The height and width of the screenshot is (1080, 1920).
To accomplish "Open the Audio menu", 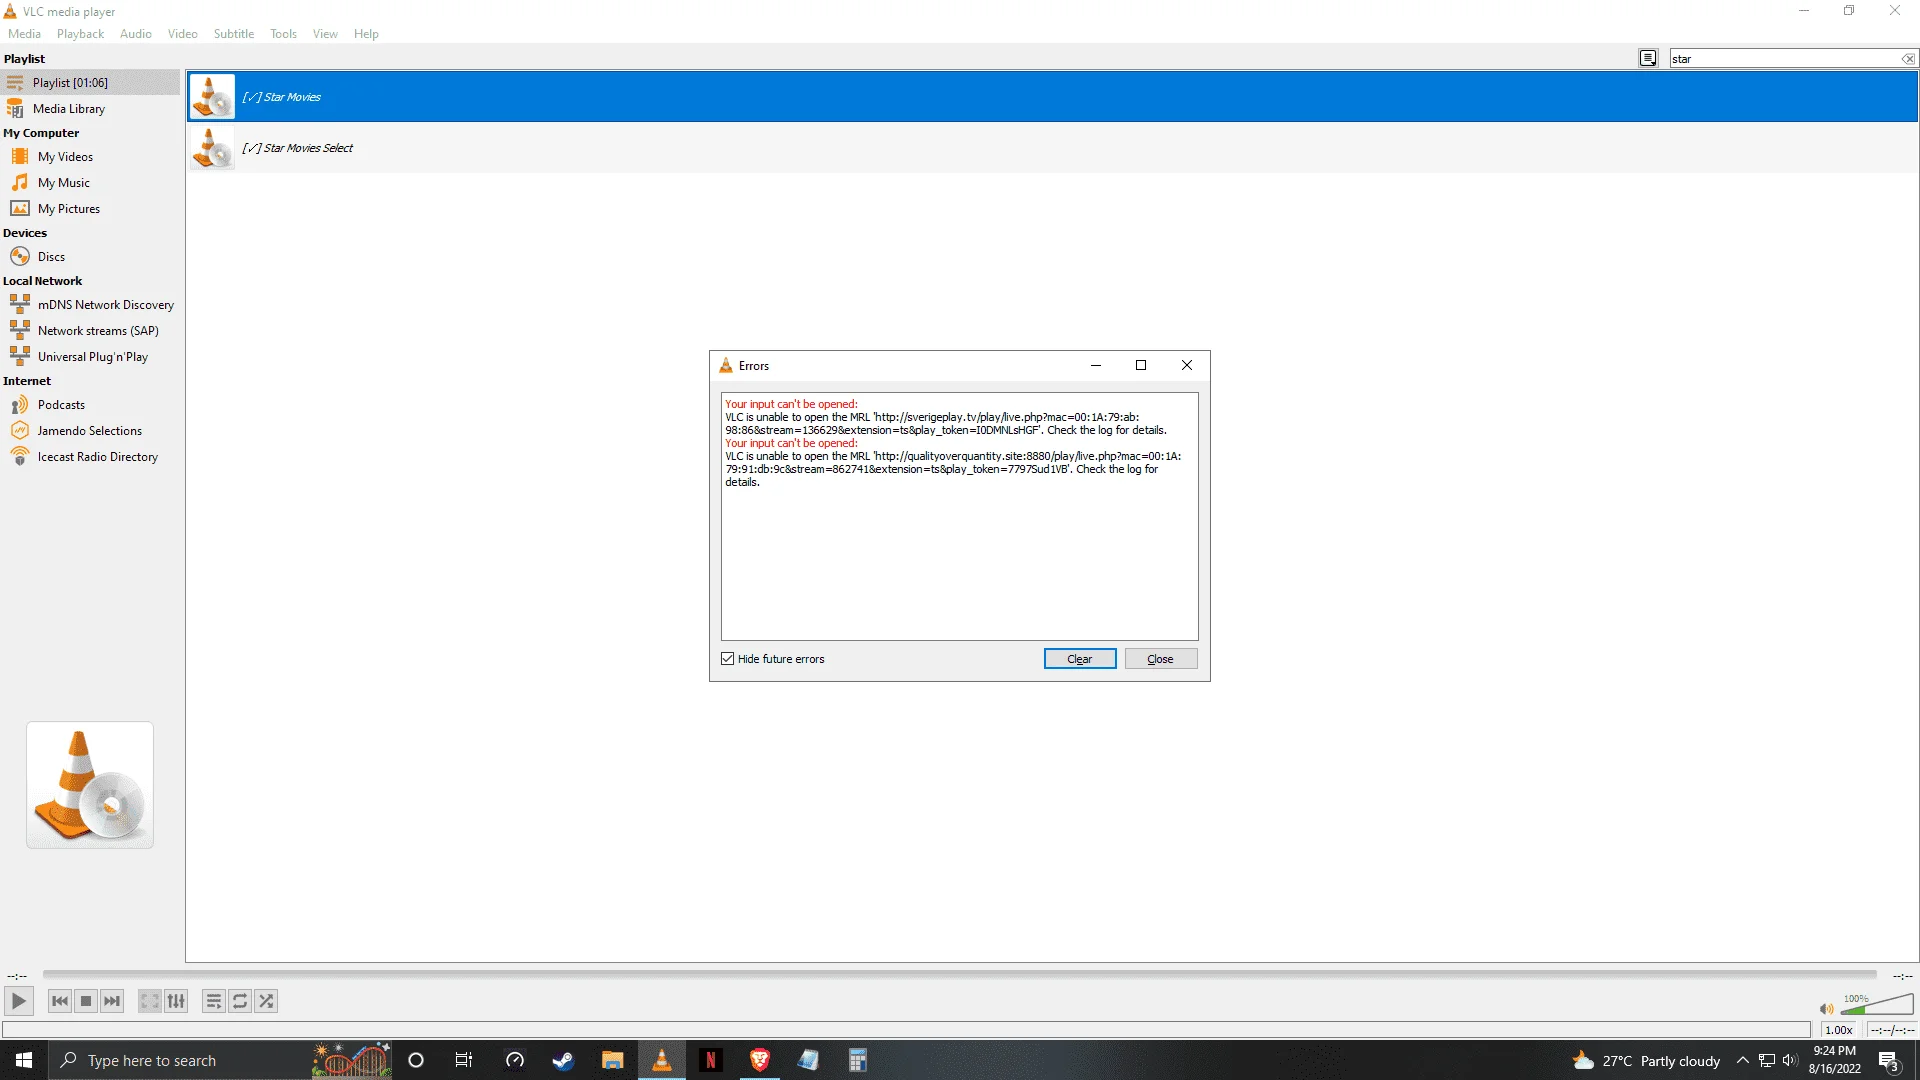I will [x=136, y=34].
